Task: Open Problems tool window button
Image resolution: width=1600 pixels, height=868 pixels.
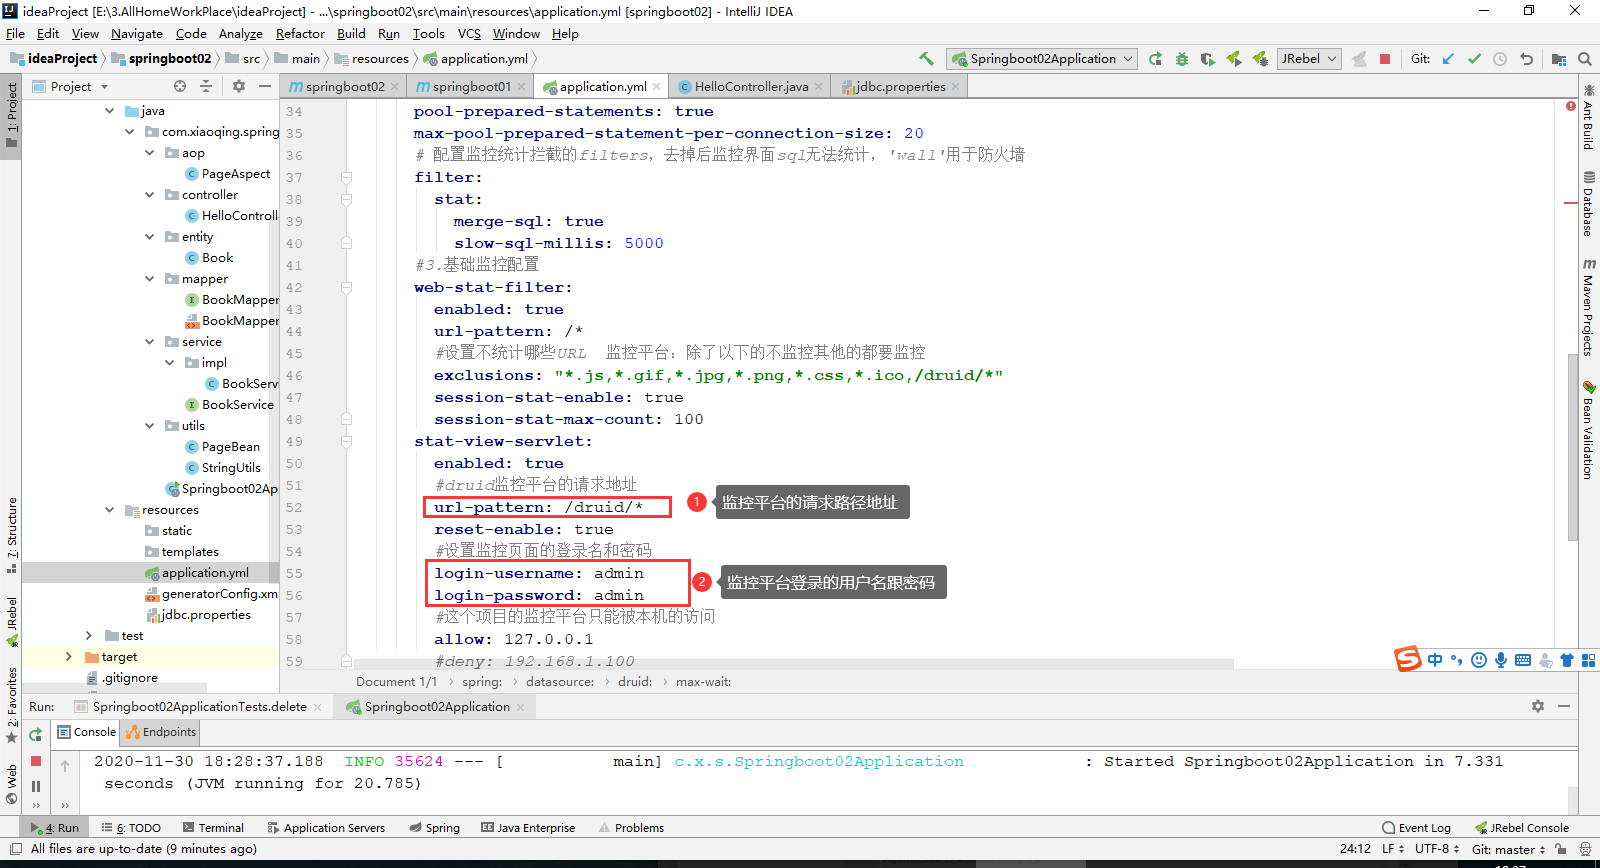Action: (631, 828)
